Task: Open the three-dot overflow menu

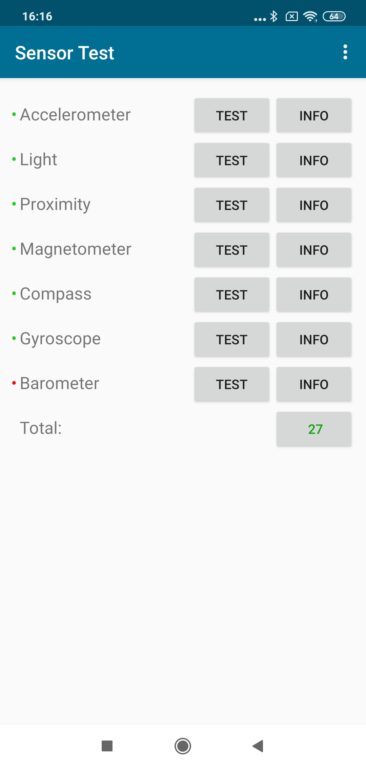Action: [x=345, y=52]
